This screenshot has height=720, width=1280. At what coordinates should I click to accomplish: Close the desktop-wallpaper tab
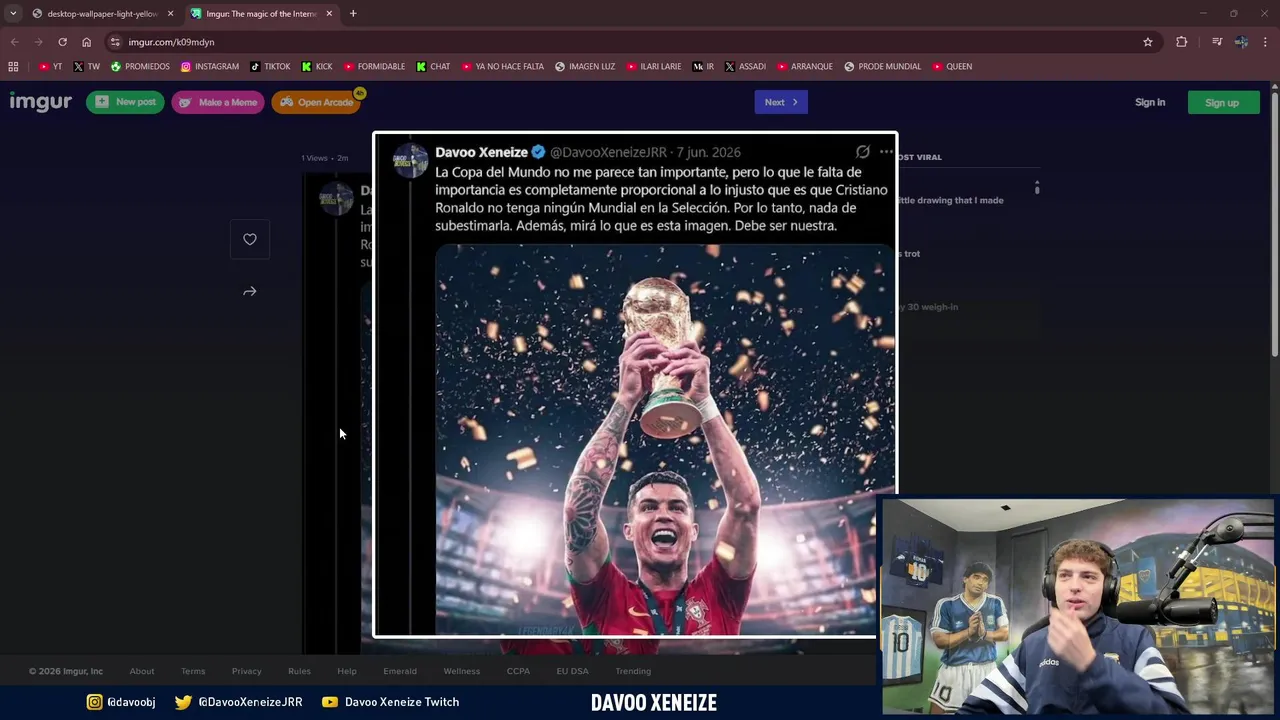point(170,14)
